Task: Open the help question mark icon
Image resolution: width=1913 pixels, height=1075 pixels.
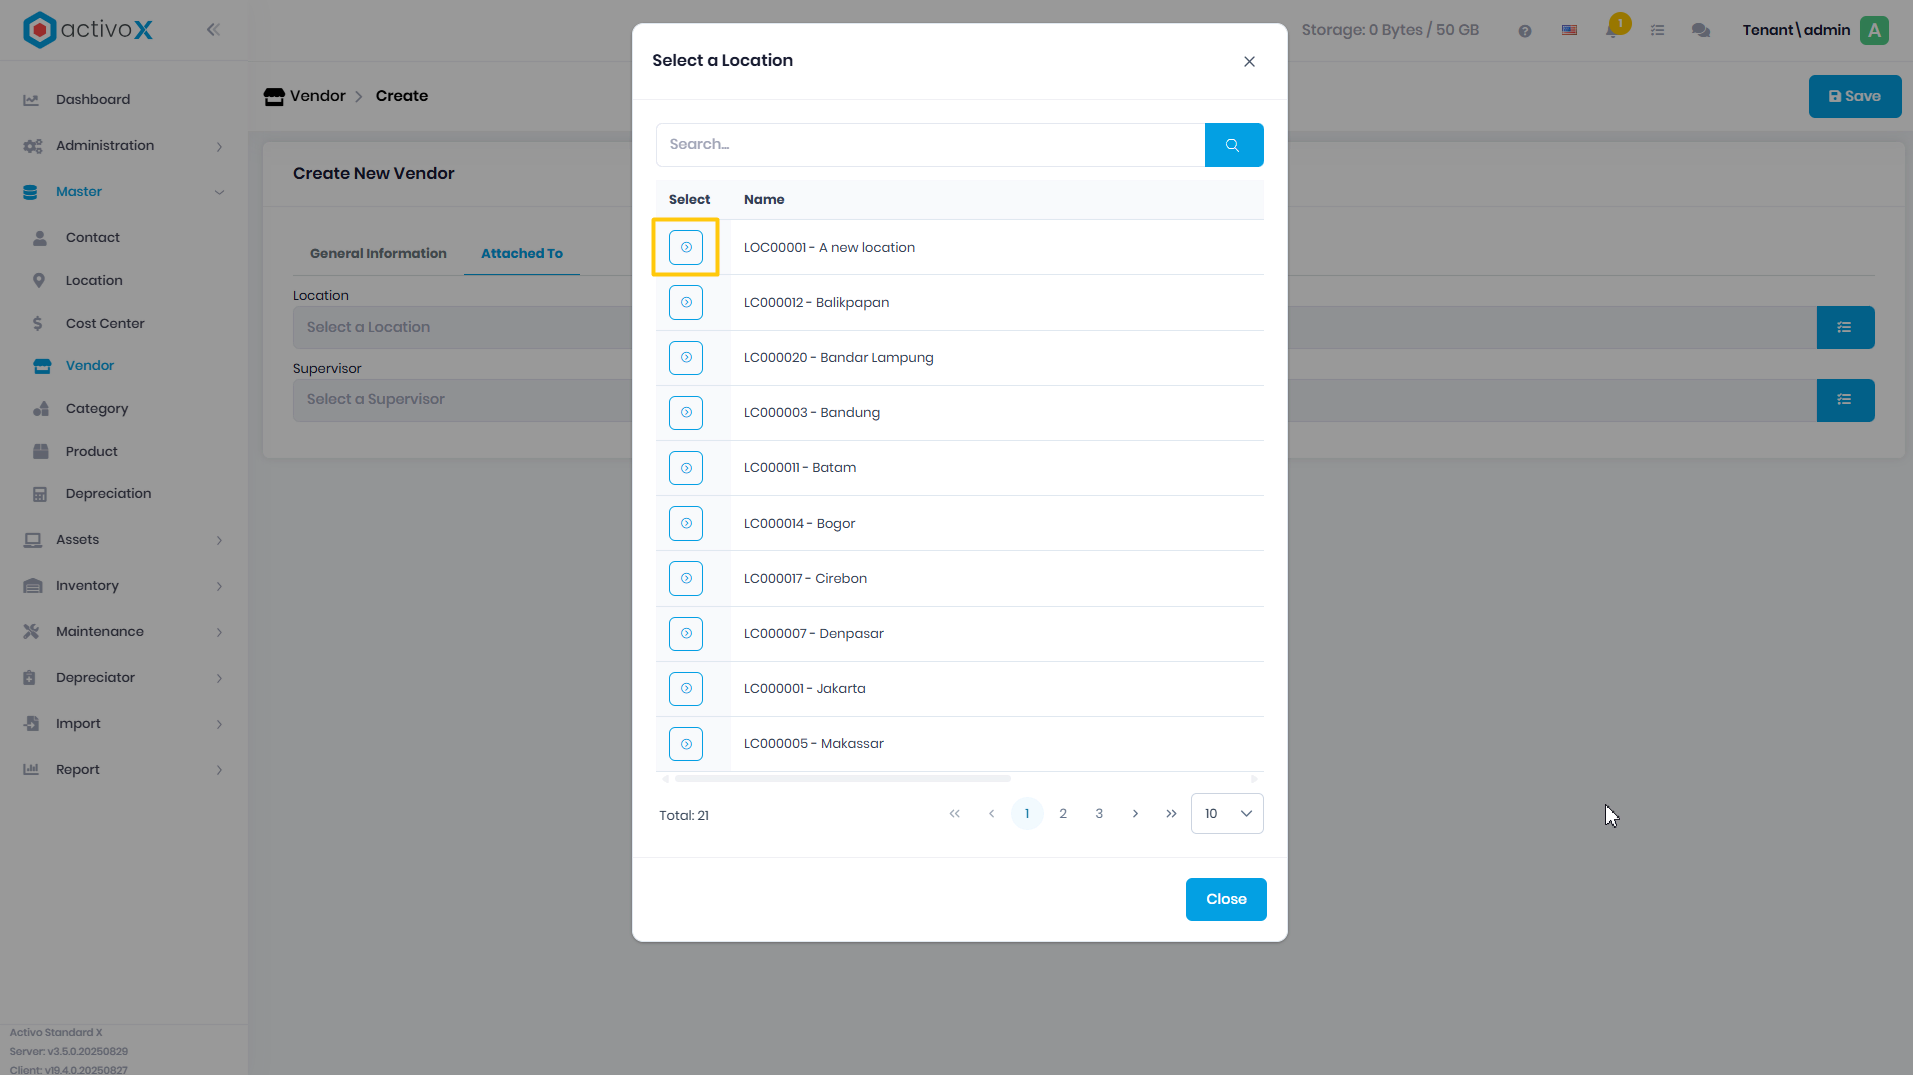Action: coord(1525,31)
